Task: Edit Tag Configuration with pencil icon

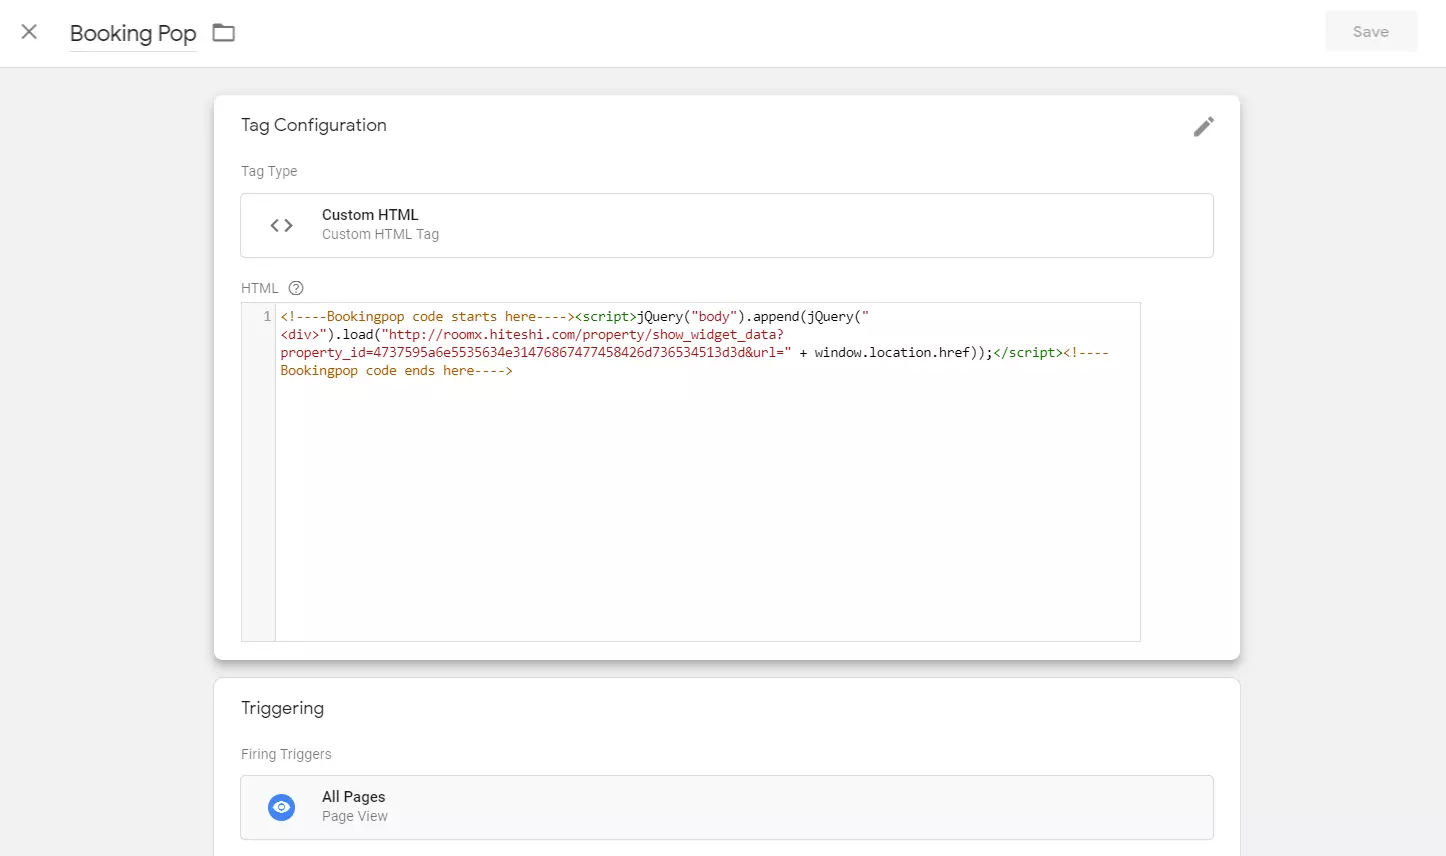Action: (1204, 126)
